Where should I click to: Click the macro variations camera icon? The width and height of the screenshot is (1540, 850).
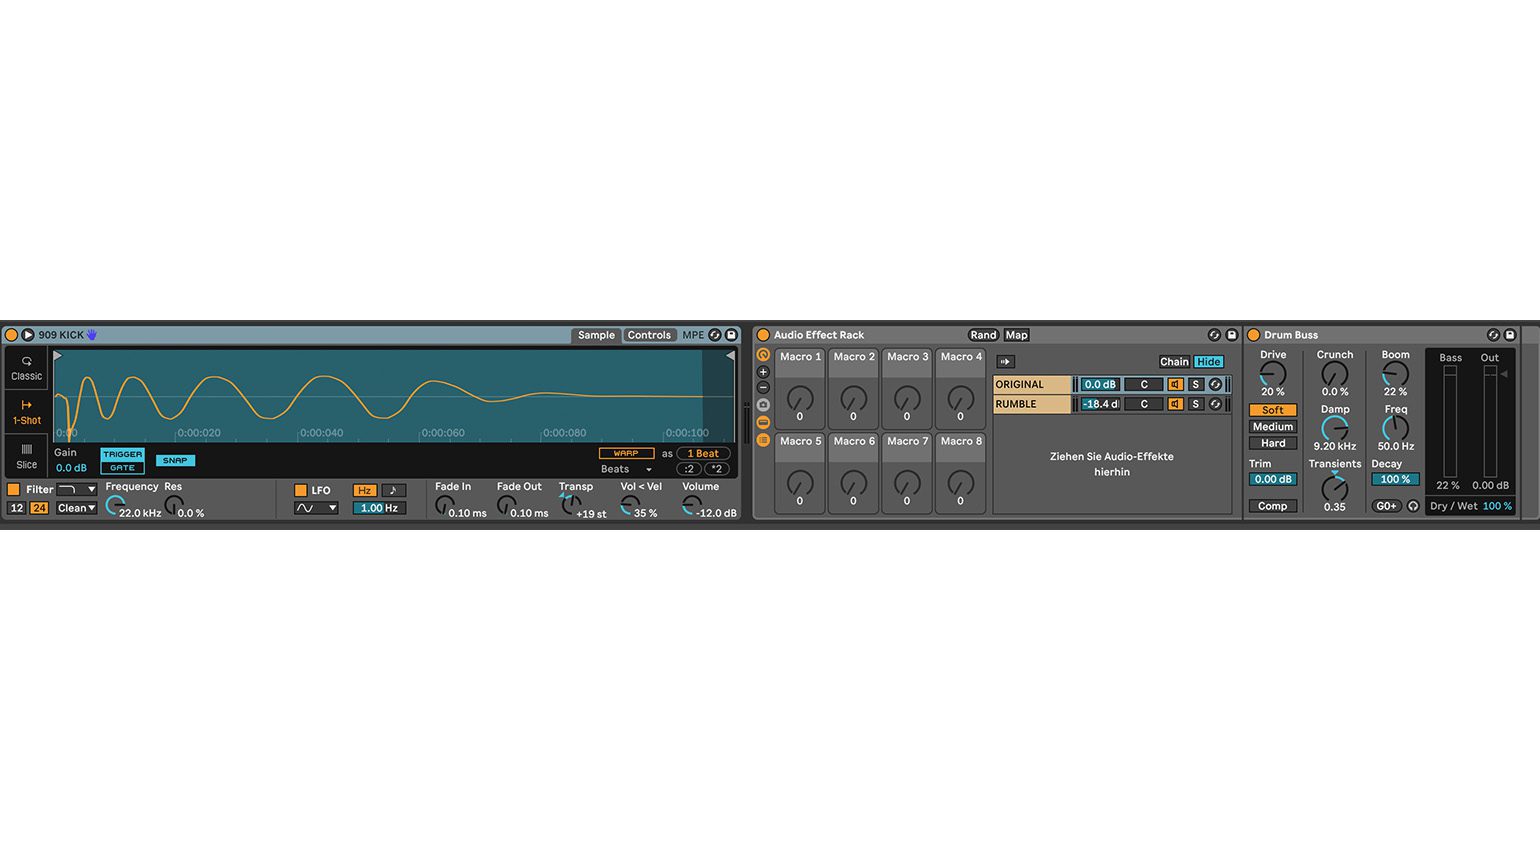tap(763, 405)
